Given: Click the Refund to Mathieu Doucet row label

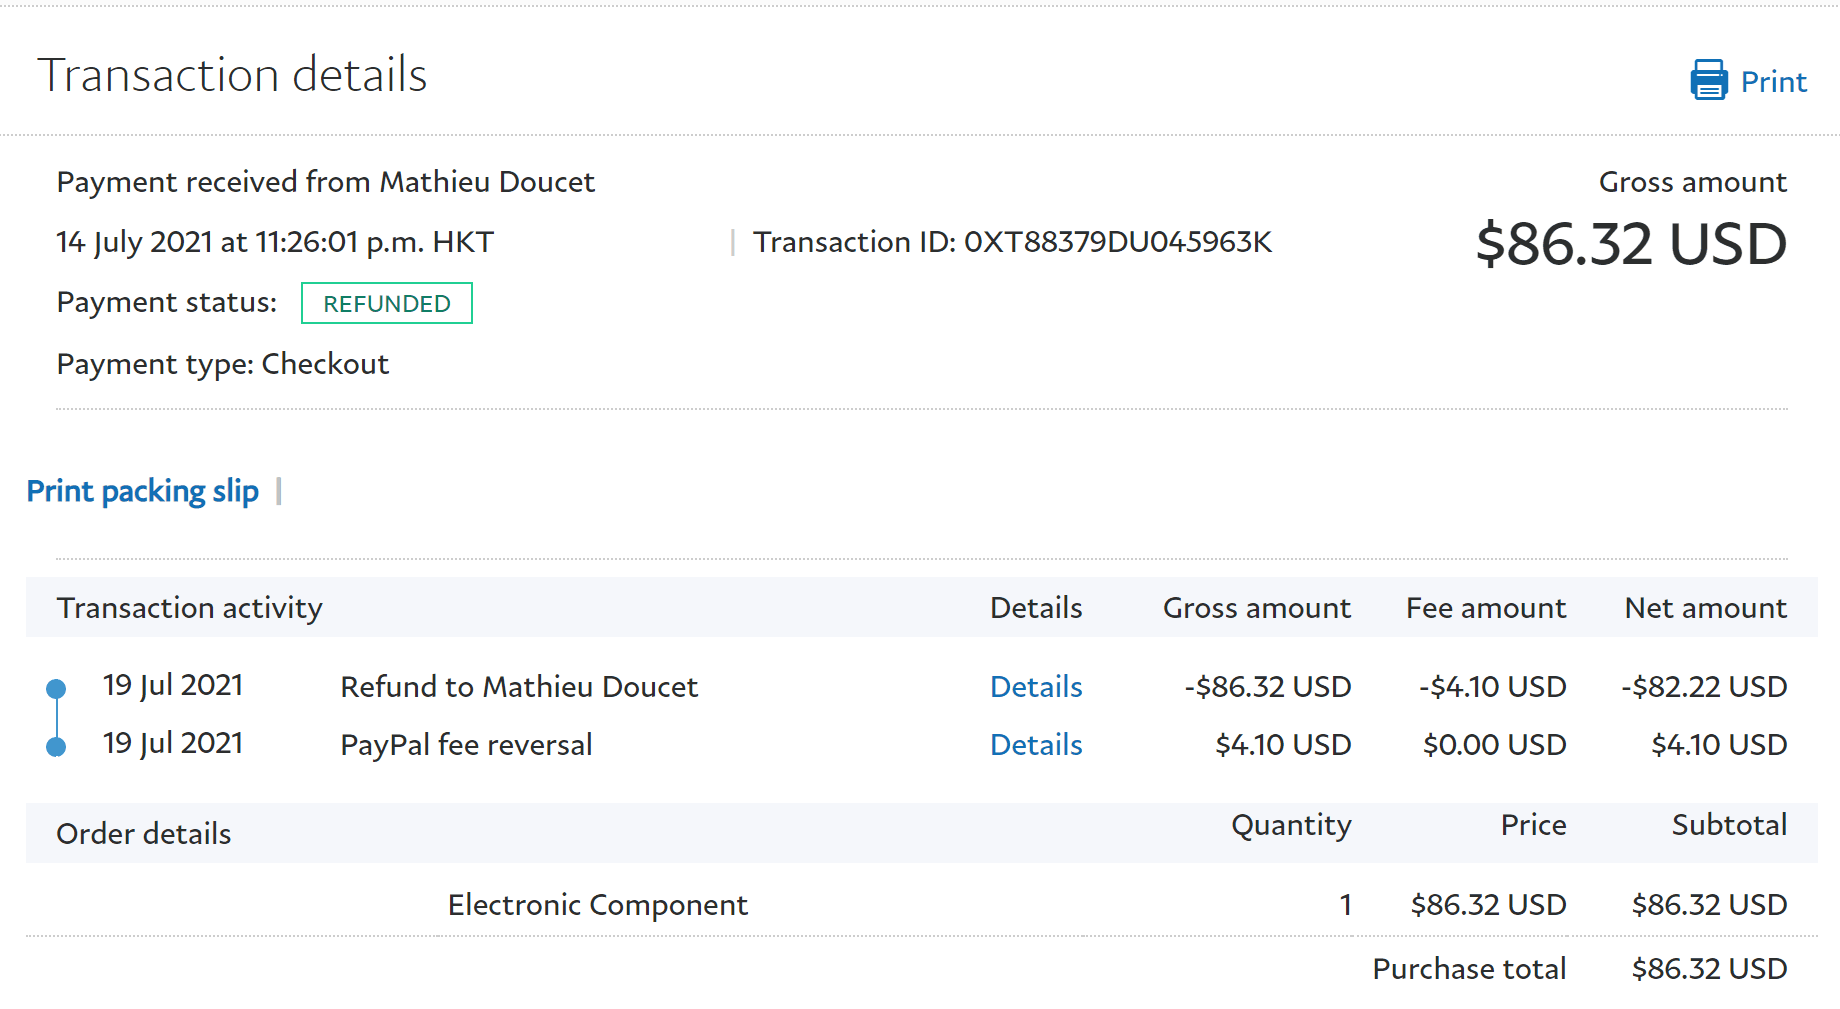Looking at the screenshot, I should pos(519,687).
